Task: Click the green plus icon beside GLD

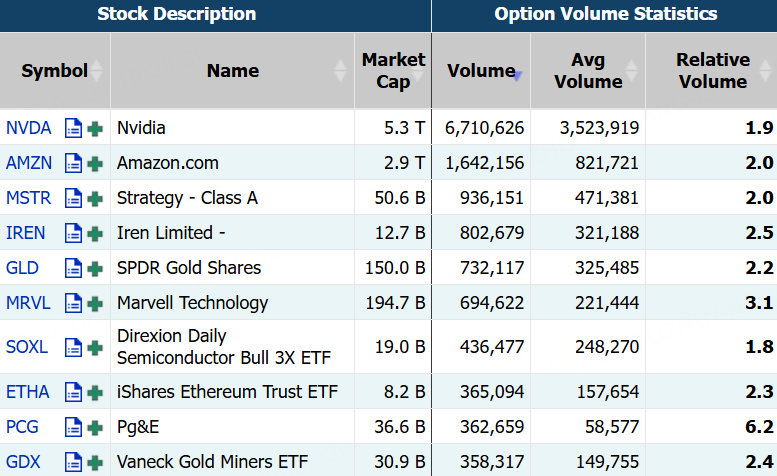Action: click(95, 268)
